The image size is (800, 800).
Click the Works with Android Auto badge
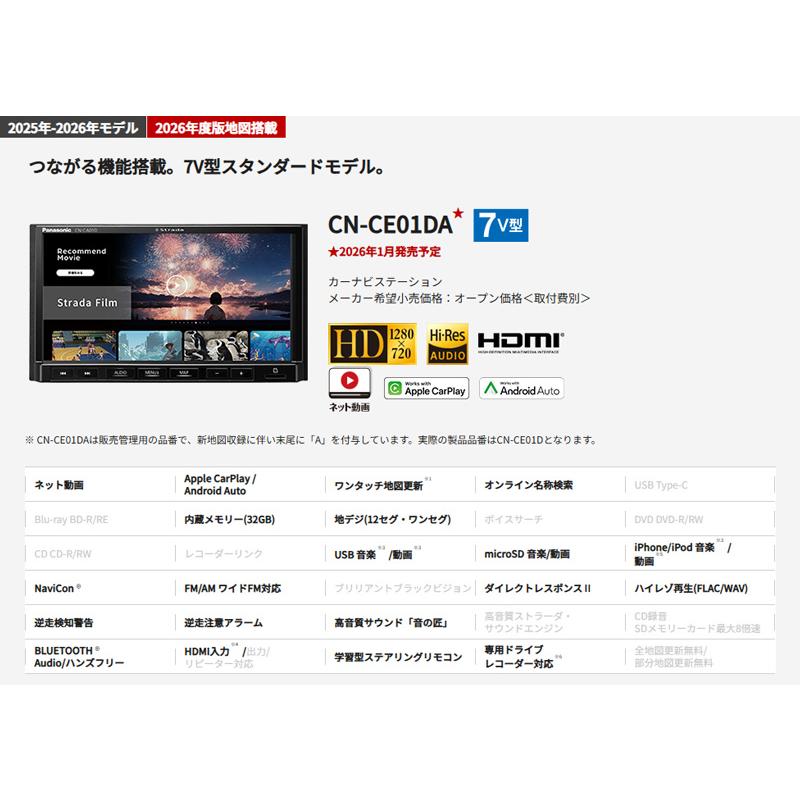[521, 388]
